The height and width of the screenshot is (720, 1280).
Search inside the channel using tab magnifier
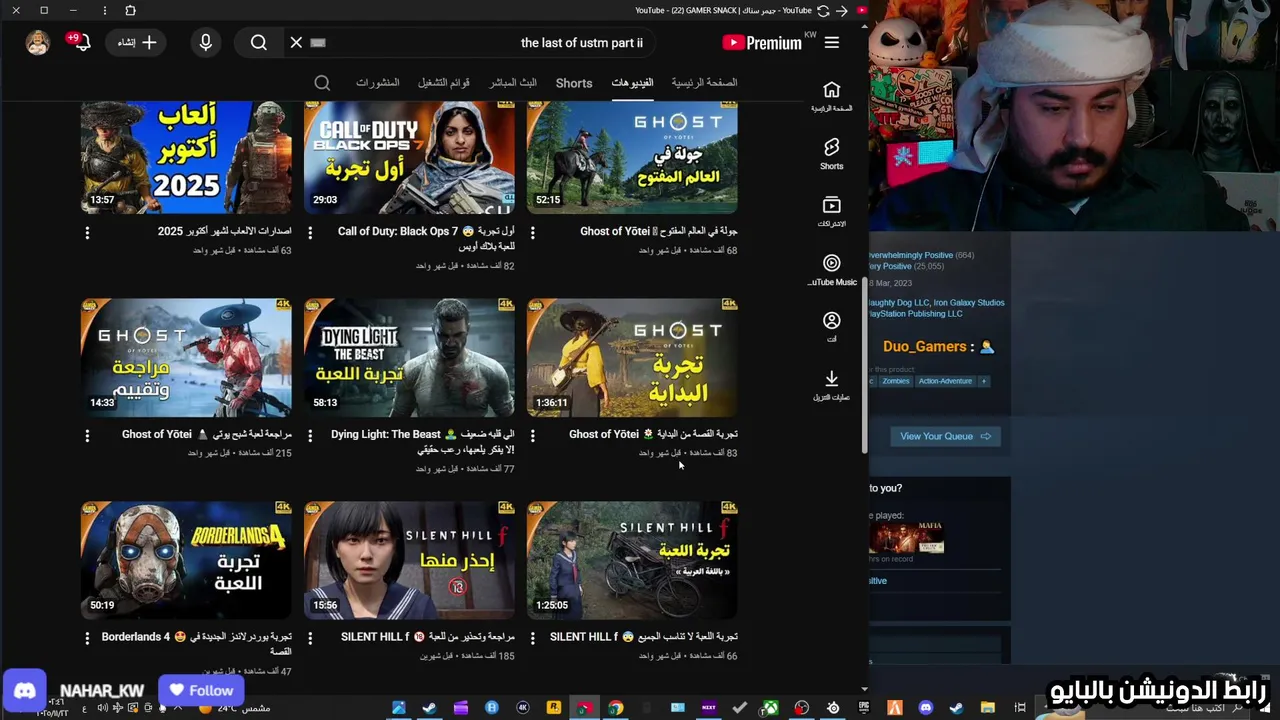coord(322,83)
